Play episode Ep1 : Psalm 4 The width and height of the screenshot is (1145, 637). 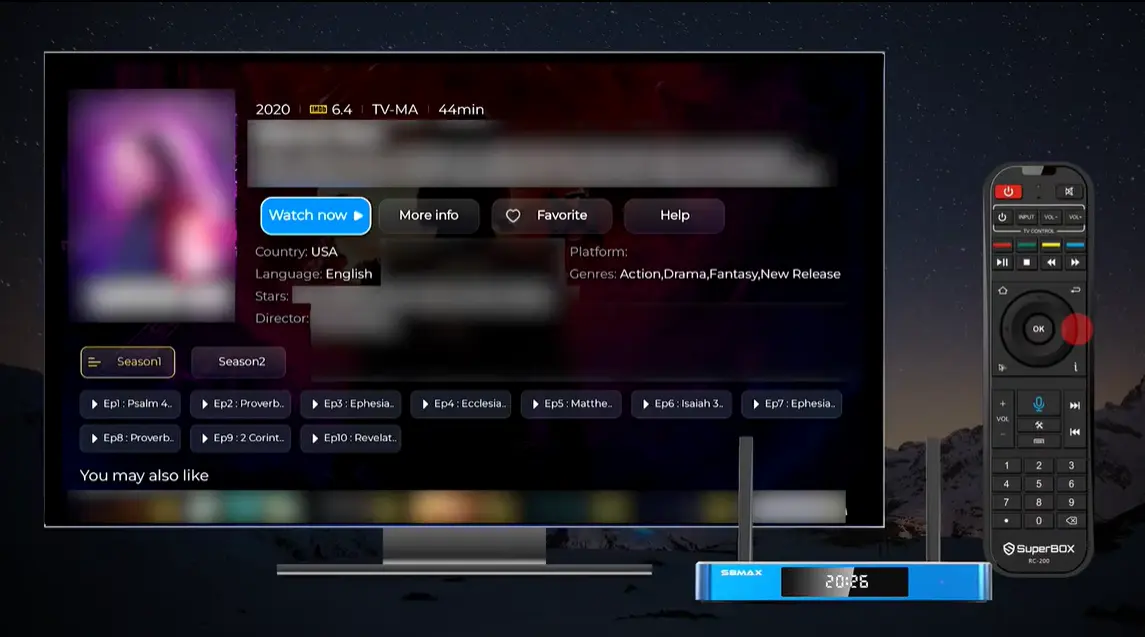[130, 404]
